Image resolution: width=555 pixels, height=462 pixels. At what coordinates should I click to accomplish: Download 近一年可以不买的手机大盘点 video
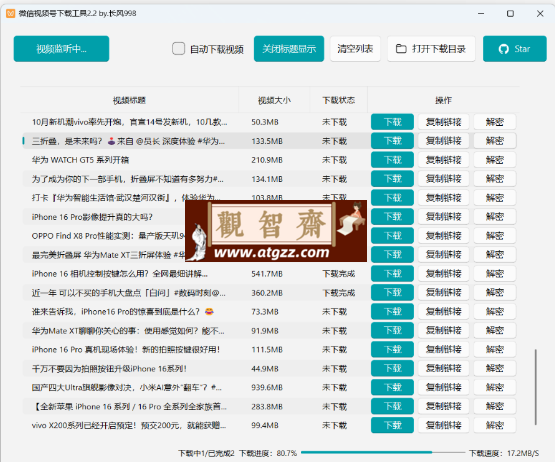click(x=392, y=292)
